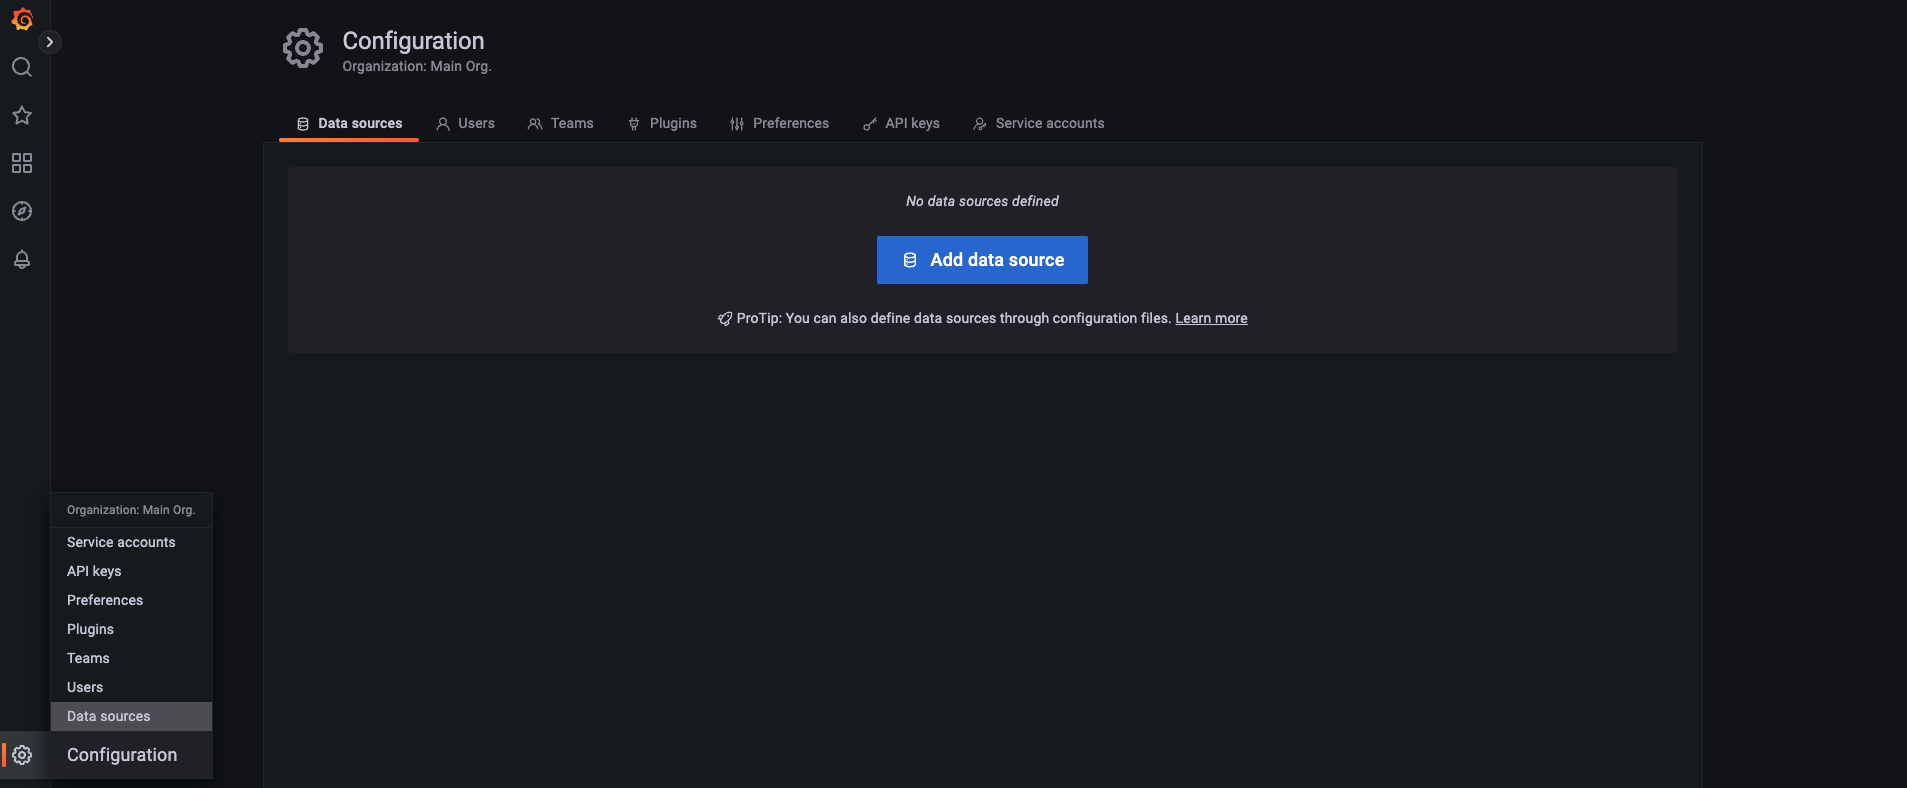Click the 'Organization: Main Org.' page subtitle
Screen dimensions: 1907x788
click(x=417, y=66)
